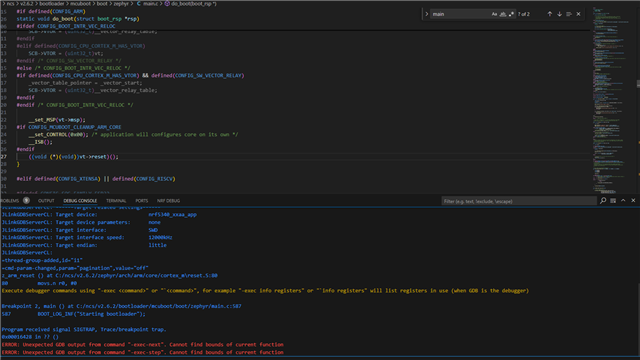Close the find widget
Screen dimensions: 640x360
coord(578,14)
